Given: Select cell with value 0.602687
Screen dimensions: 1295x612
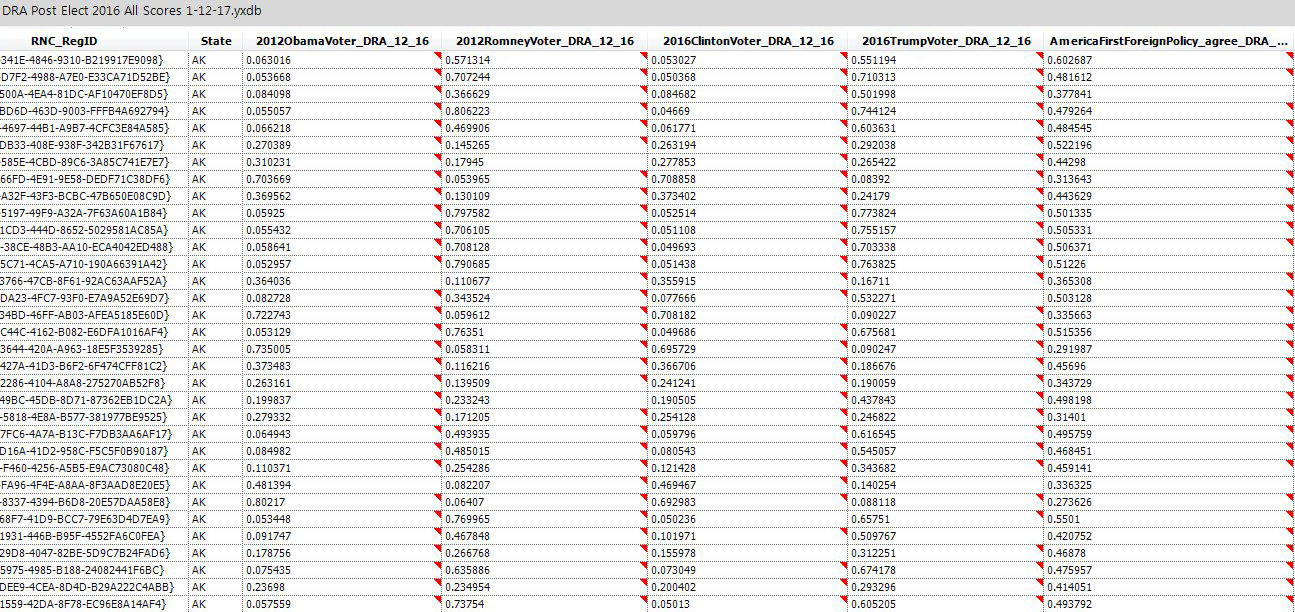Looking at the screenshot, I should [1169, 60].
